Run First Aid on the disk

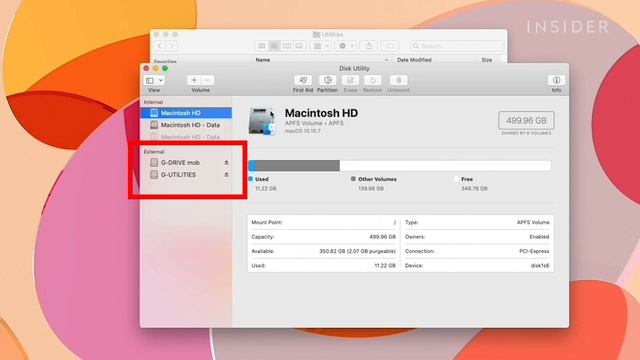(x=303, y=80)
